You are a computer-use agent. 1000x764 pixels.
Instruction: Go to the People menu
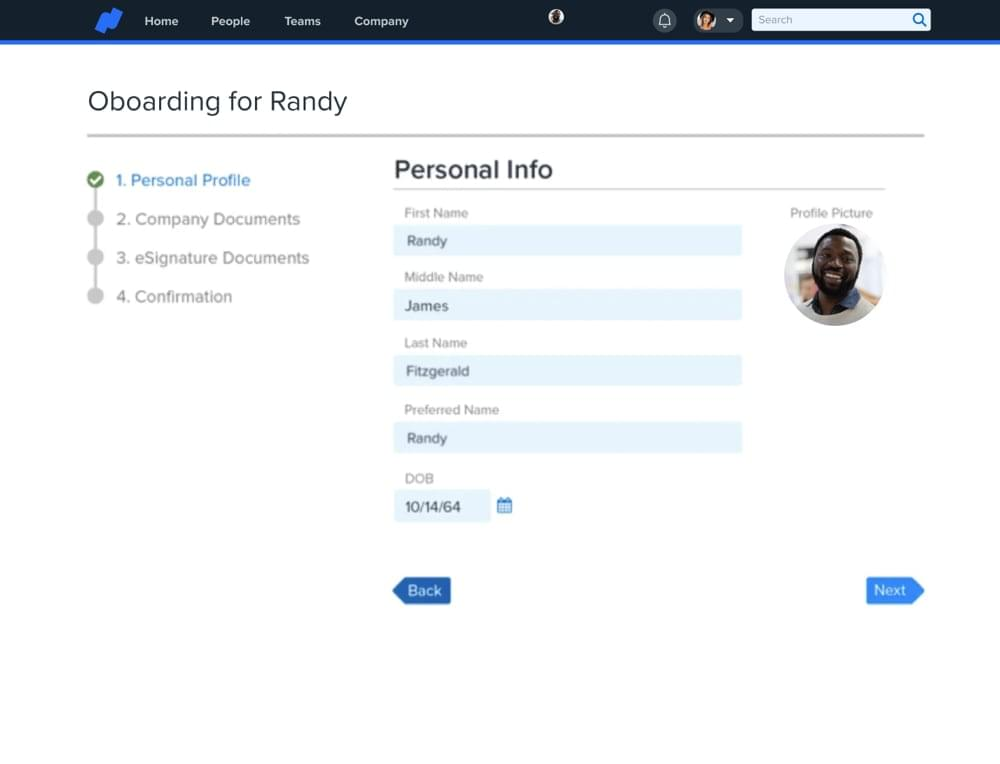click(230, 21)
